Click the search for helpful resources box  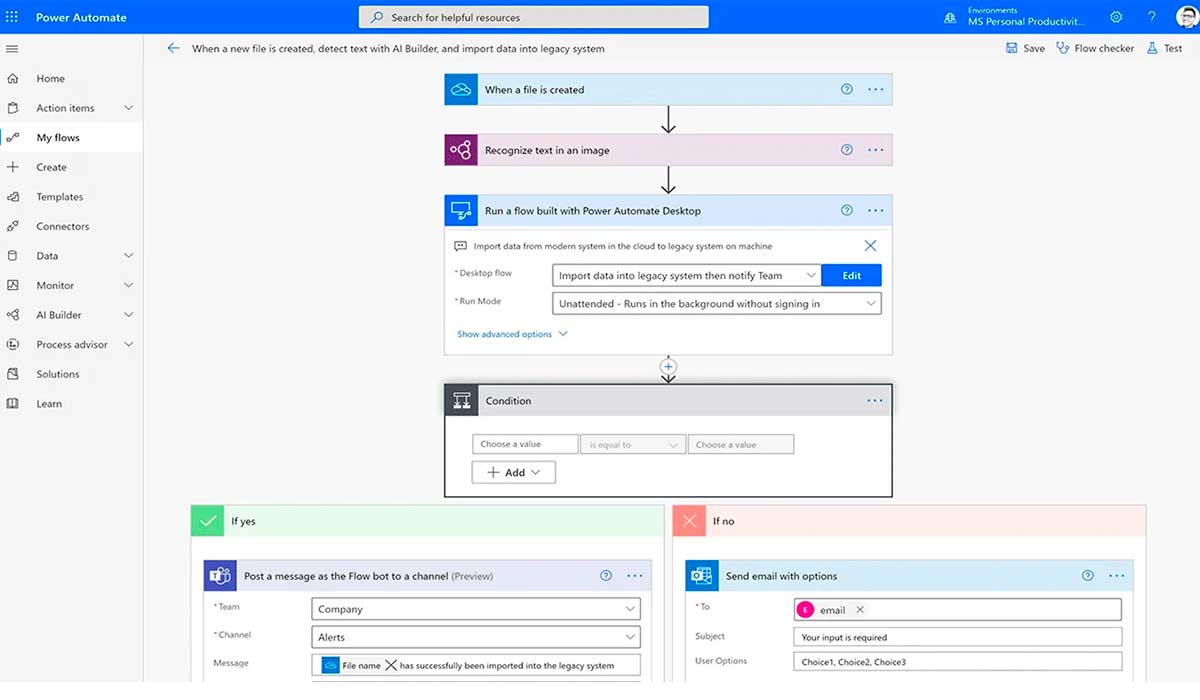point(534,17)
